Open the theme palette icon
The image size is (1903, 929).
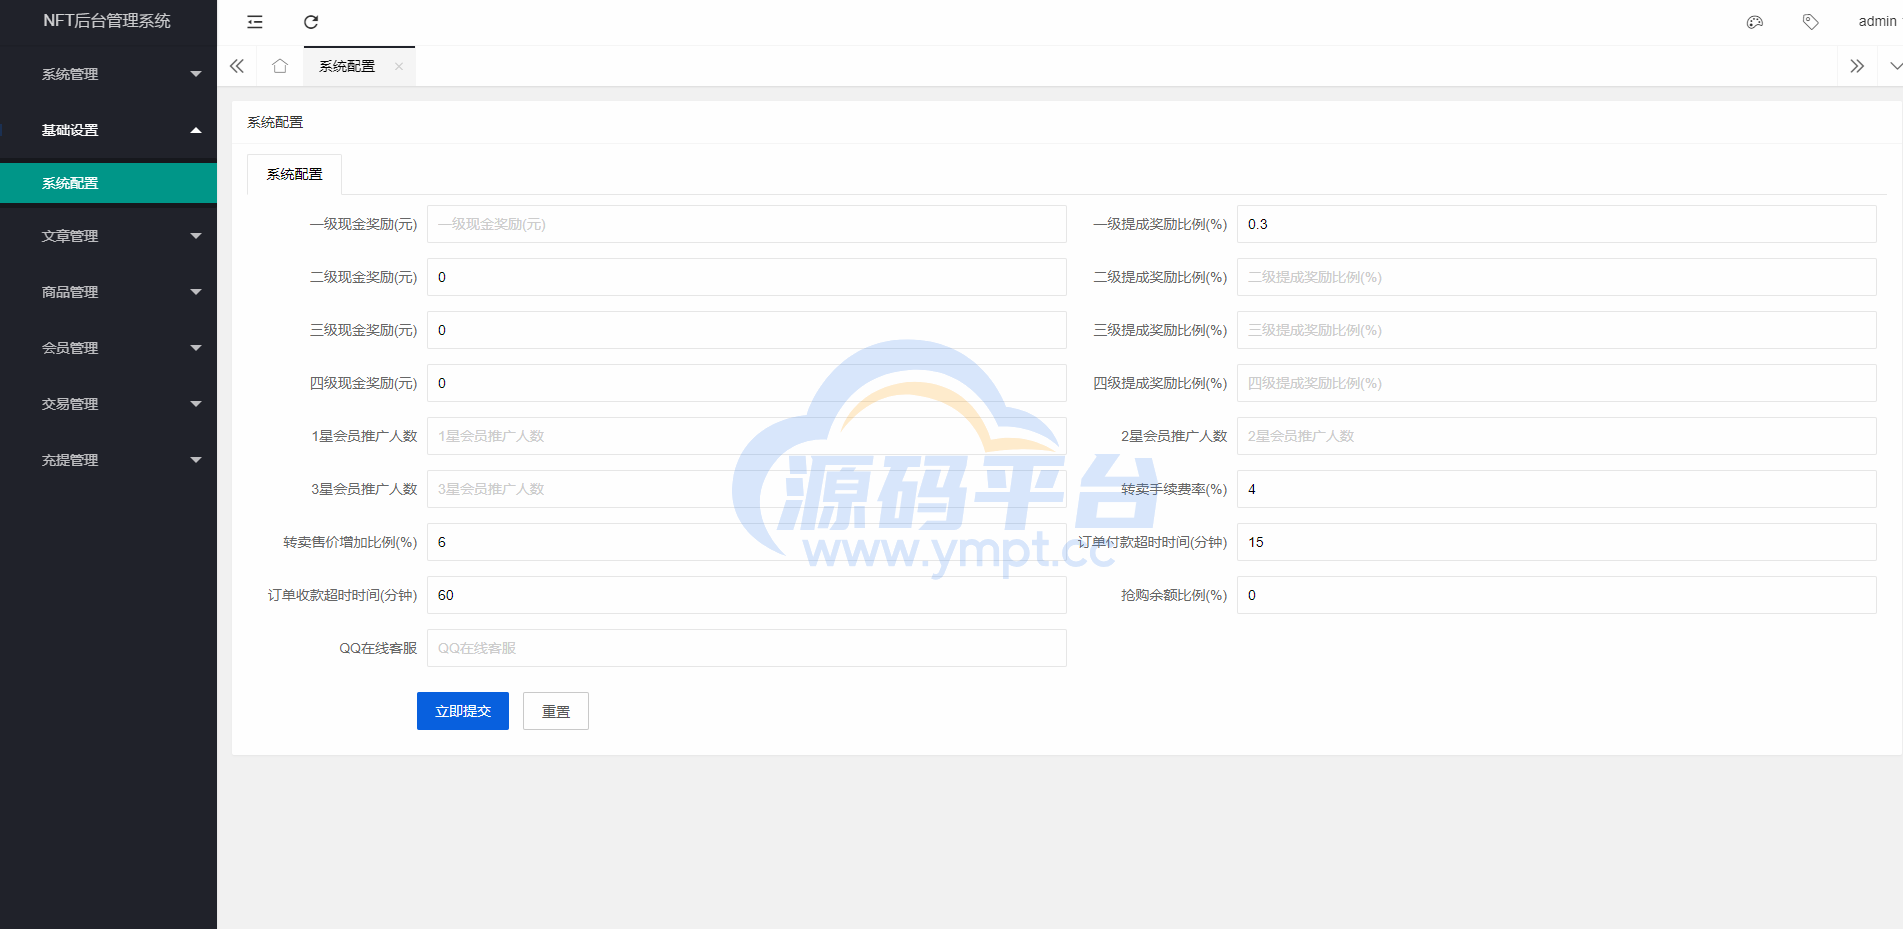click(x=1755, y=22)
